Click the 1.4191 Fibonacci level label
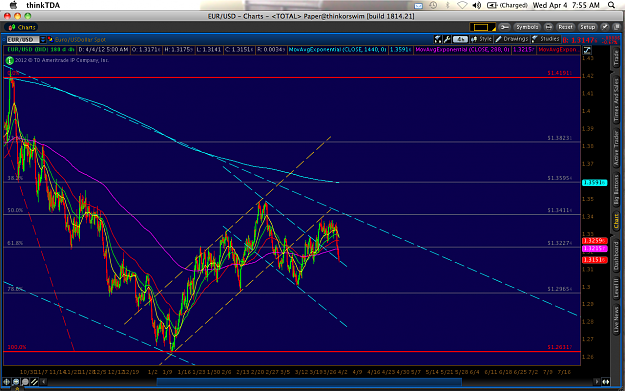This screenshot has height=391, width=625. (x=560, y=73)
